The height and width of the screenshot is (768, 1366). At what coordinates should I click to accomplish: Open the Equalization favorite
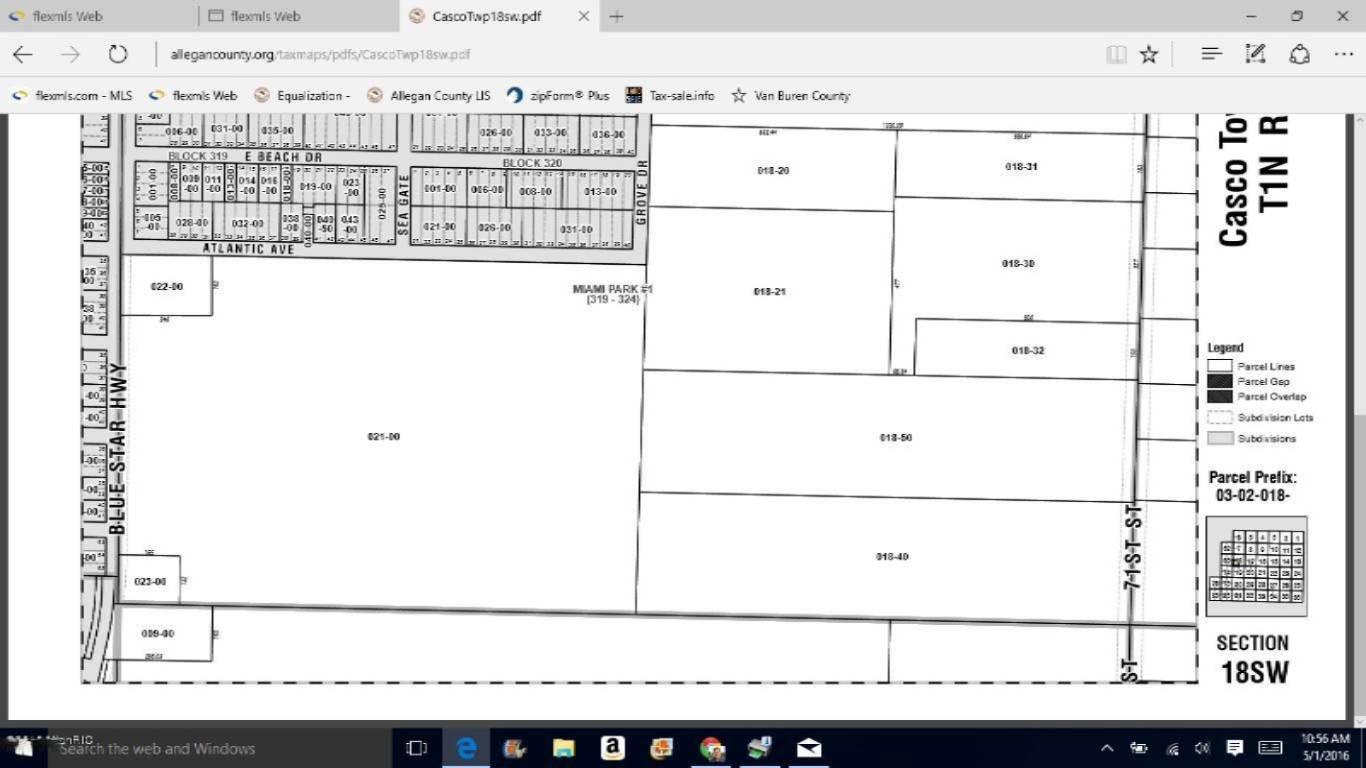(x=302, y=95)
